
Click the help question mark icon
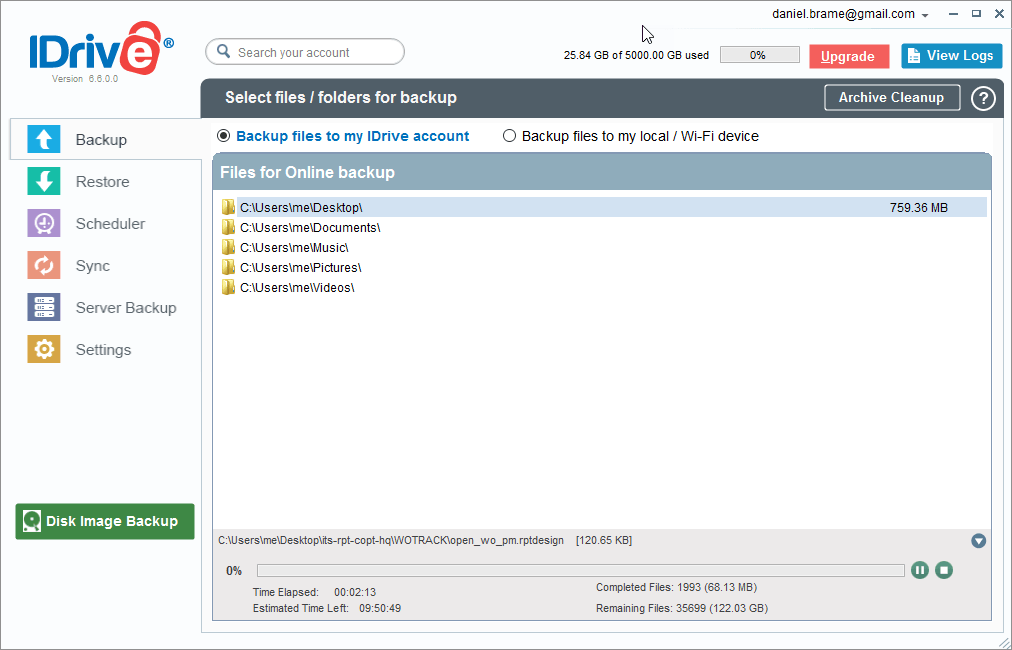pos(983,98)
